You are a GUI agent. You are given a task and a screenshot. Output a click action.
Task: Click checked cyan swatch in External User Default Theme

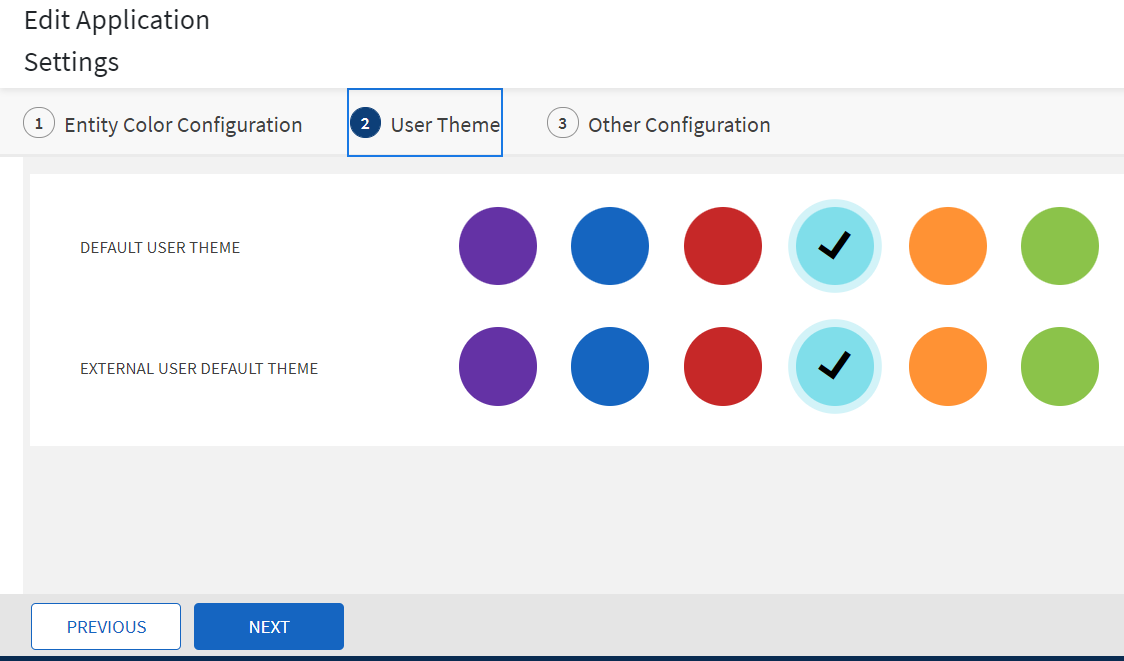[835, 367]
